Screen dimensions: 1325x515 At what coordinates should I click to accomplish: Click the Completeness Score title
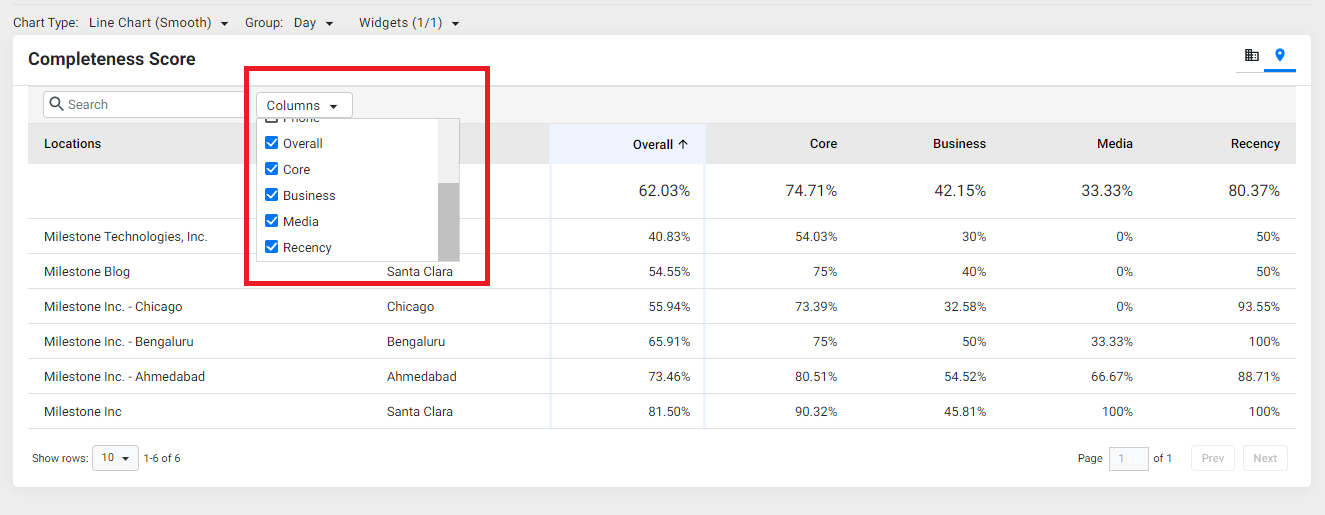pyautogui.click(x=112, y=59)
